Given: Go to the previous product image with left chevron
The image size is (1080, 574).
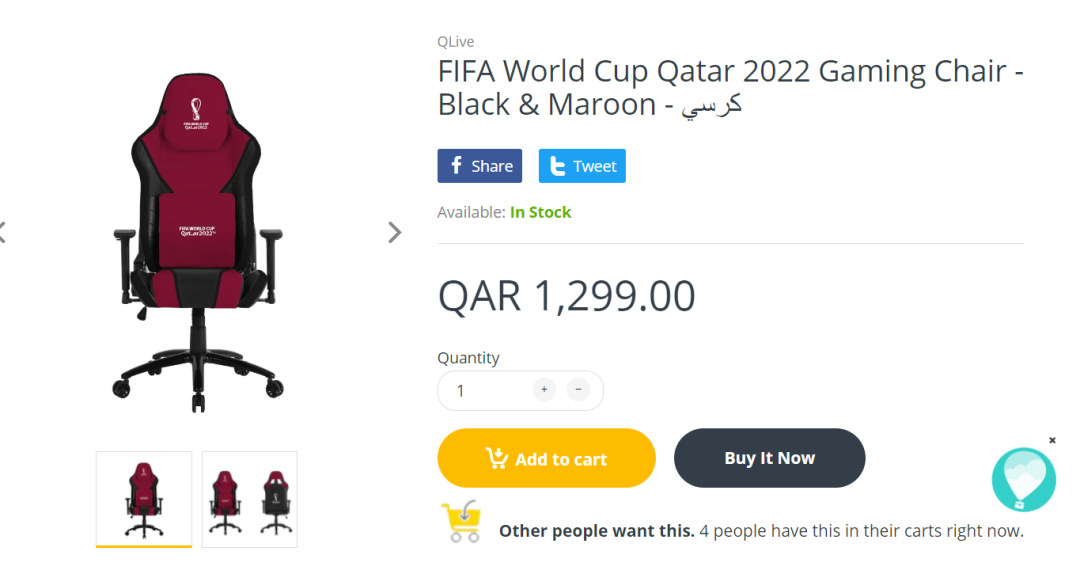Looking at the screenshot, I should click(3, 232).
